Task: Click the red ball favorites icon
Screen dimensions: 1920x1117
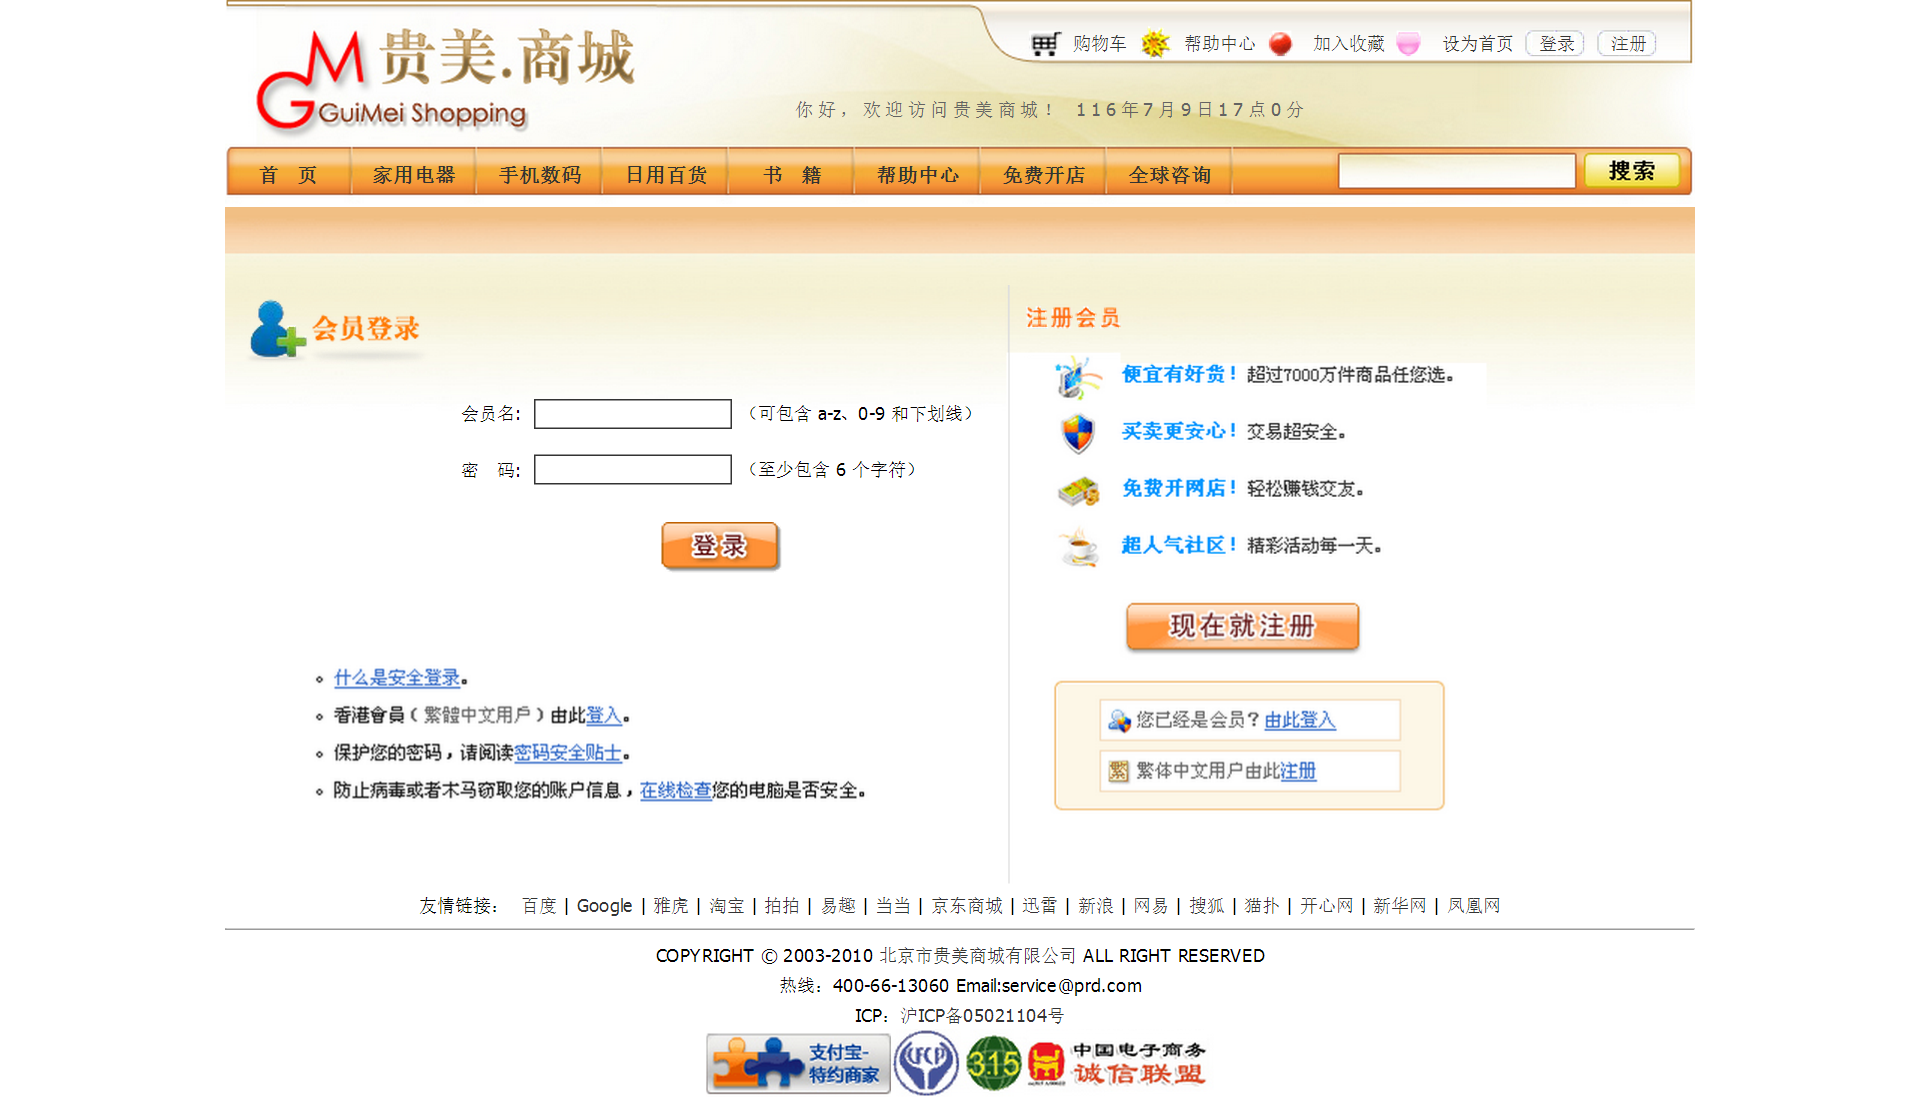Action: (1280, 44)
